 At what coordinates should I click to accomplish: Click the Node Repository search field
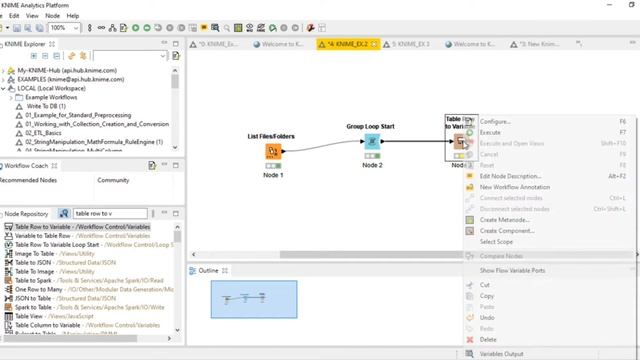pos(110,213)
